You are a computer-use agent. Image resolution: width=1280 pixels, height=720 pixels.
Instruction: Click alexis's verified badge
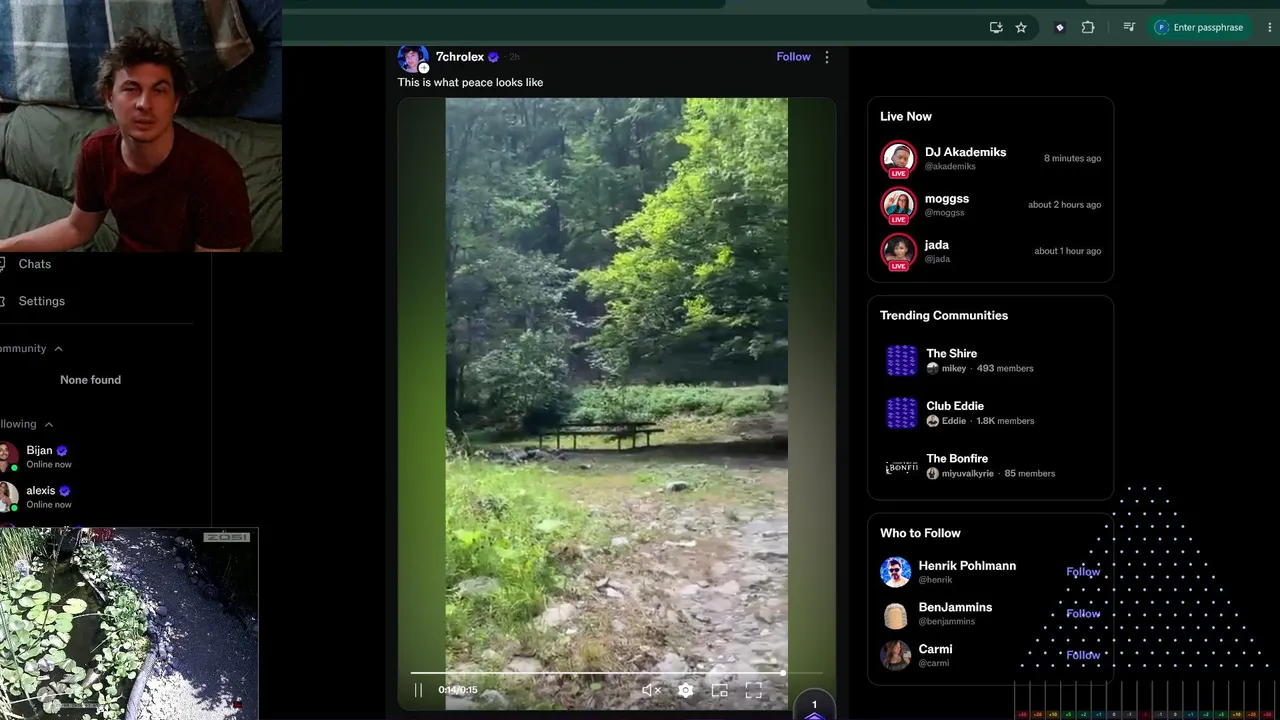(65, 491)
